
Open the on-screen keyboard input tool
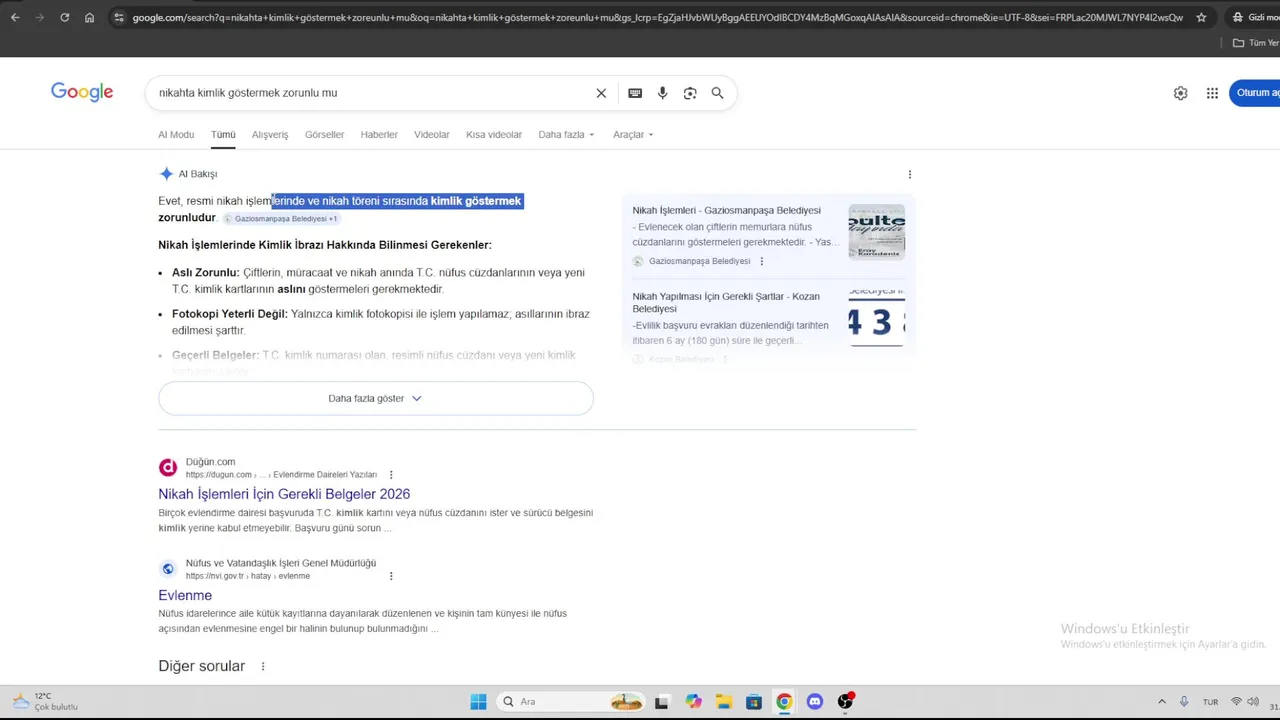pyautogui.click(x=635, y=93)
